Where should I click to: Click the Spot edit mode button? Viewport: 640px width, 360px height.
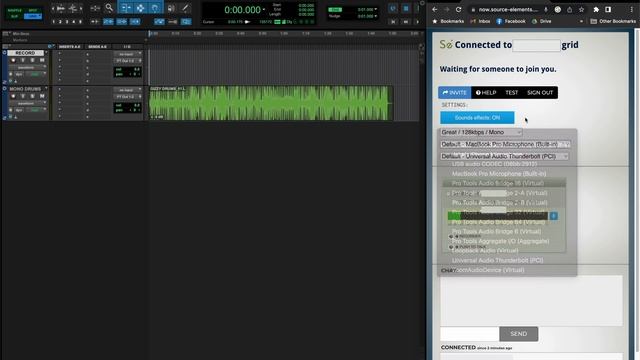coord(33,11)
